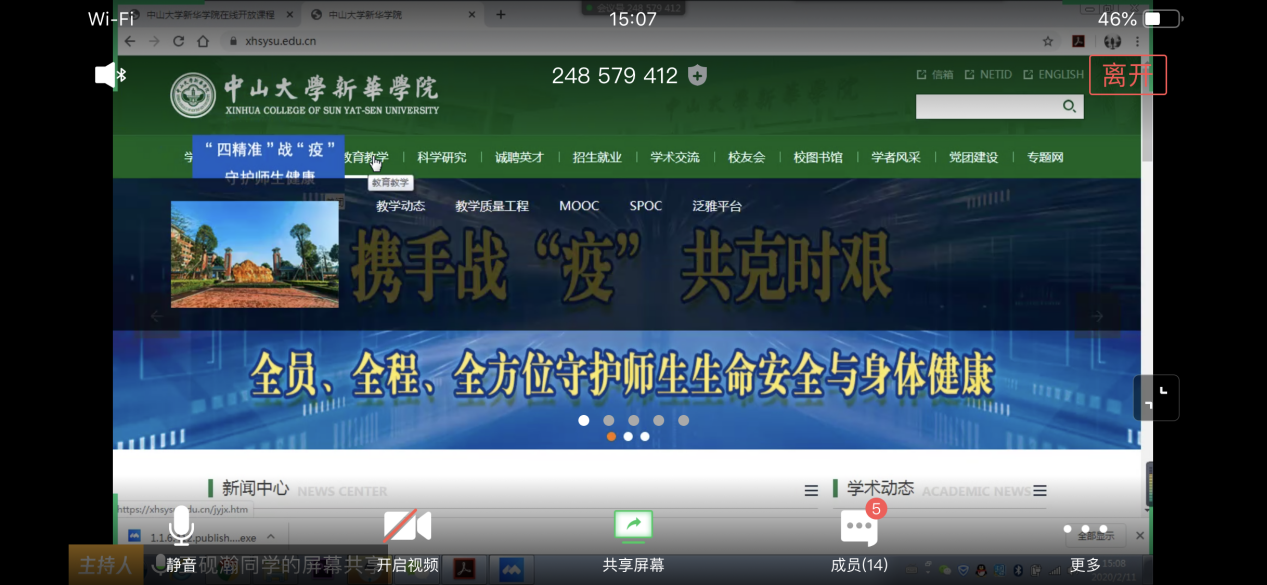Select 图书馆 in the navigation bar
This screenshot has height=585, width=1267.
(818, 157)
